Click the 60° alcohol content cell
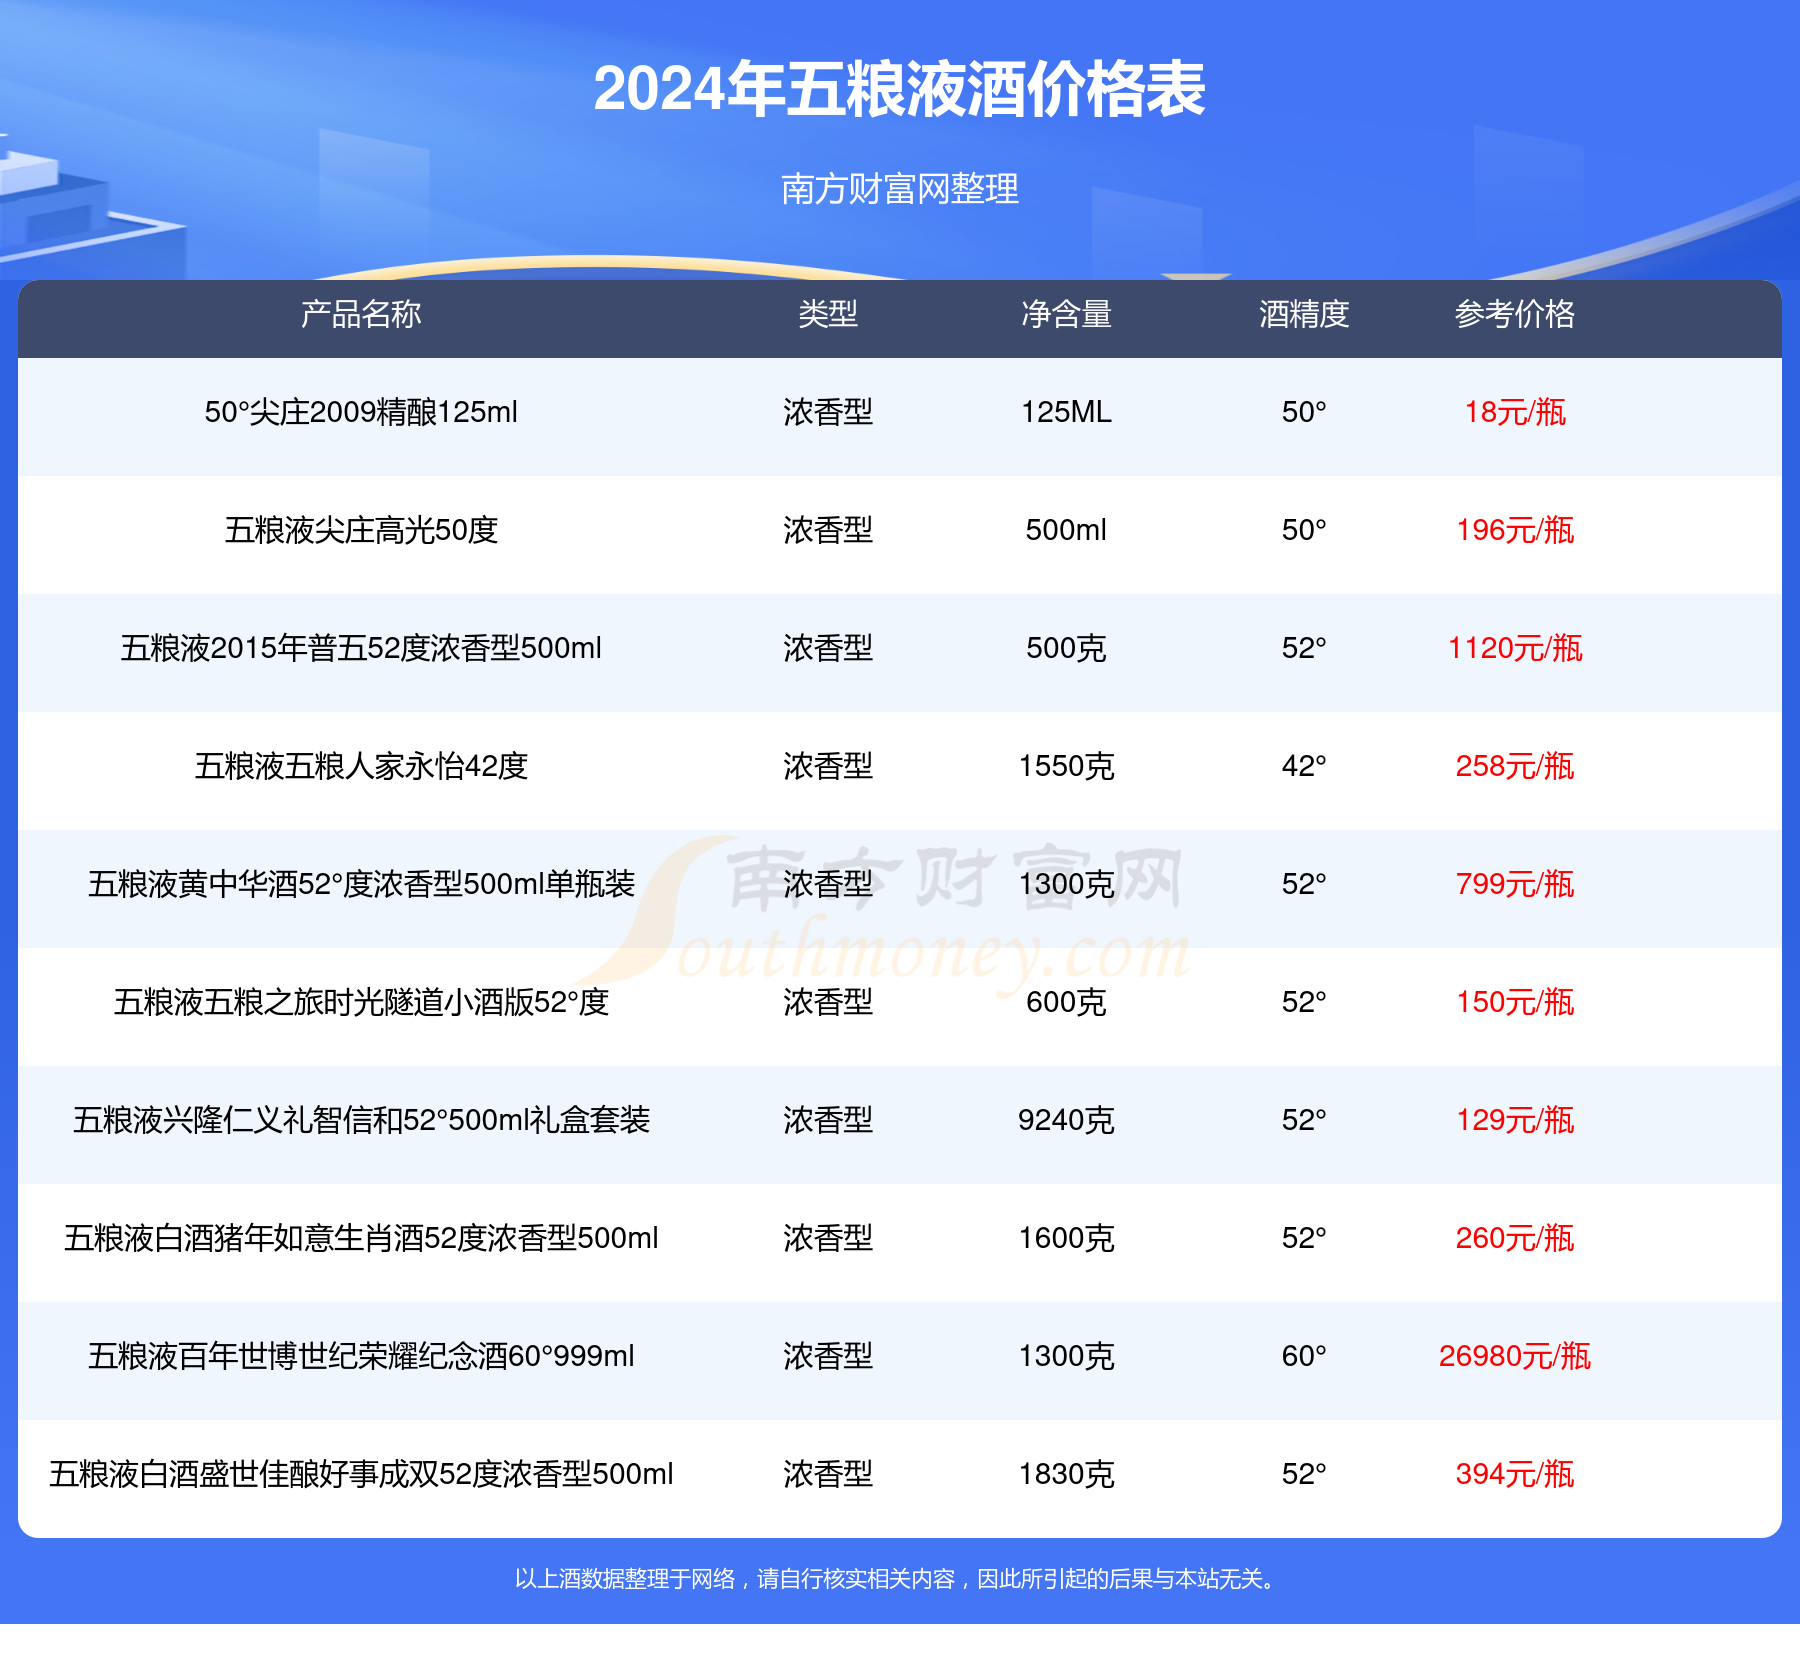1800x1670 pixels. (x=1304, y=1356)
